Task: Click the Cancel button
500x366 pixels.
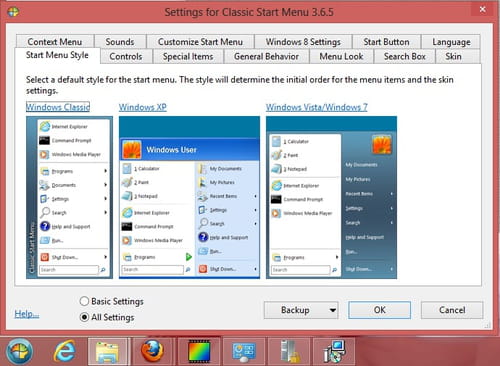Action: click(452, 310)
